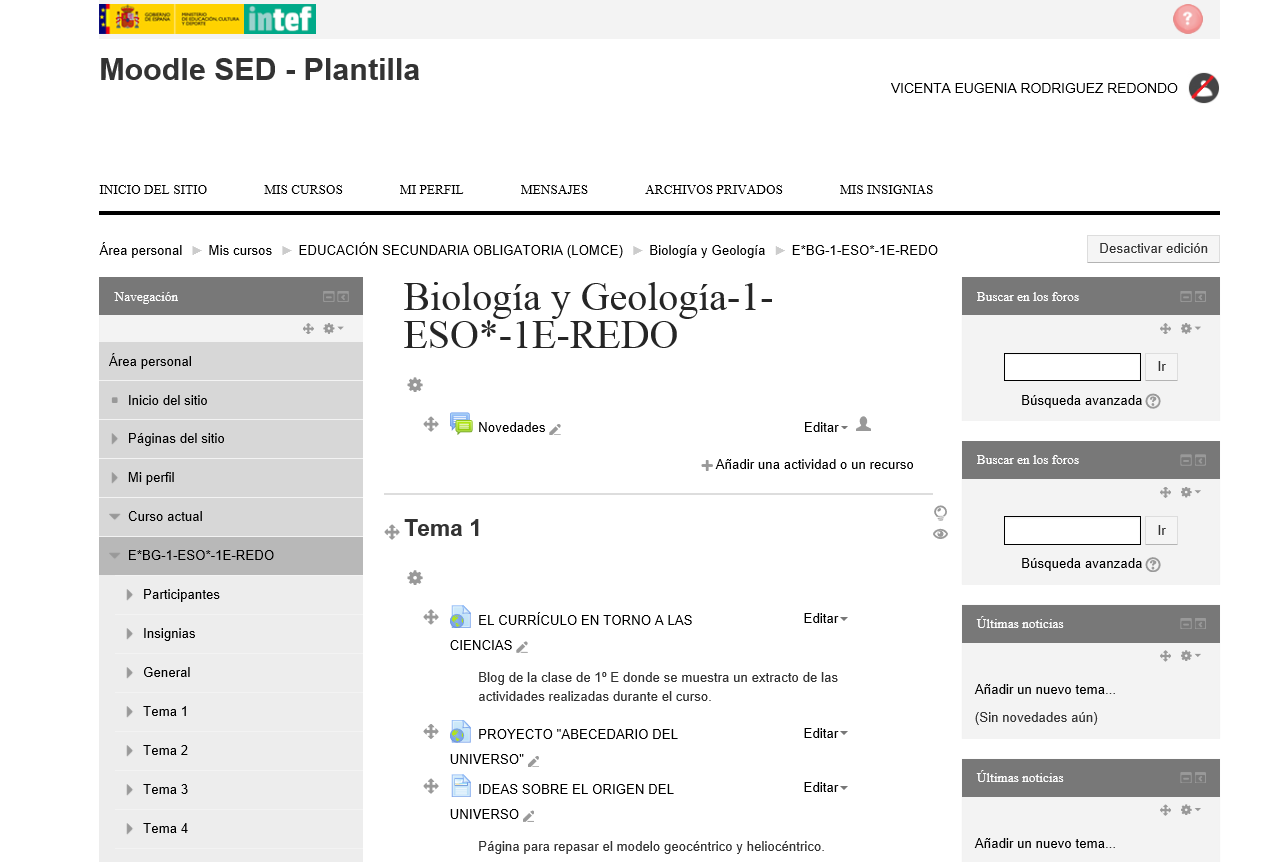This screenshot has height=862, width=1280.
Task: Open the MENSAJES menu item
Action: point(554,189)
